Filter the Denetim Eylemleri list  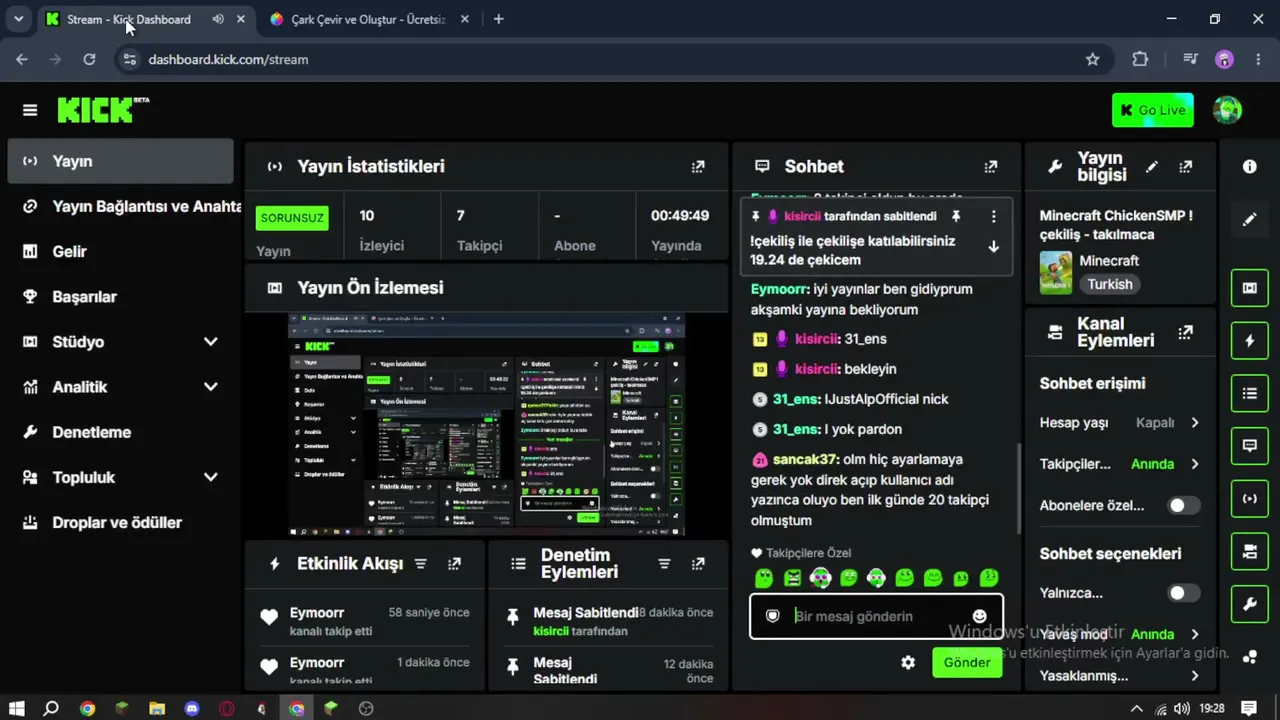664,564
